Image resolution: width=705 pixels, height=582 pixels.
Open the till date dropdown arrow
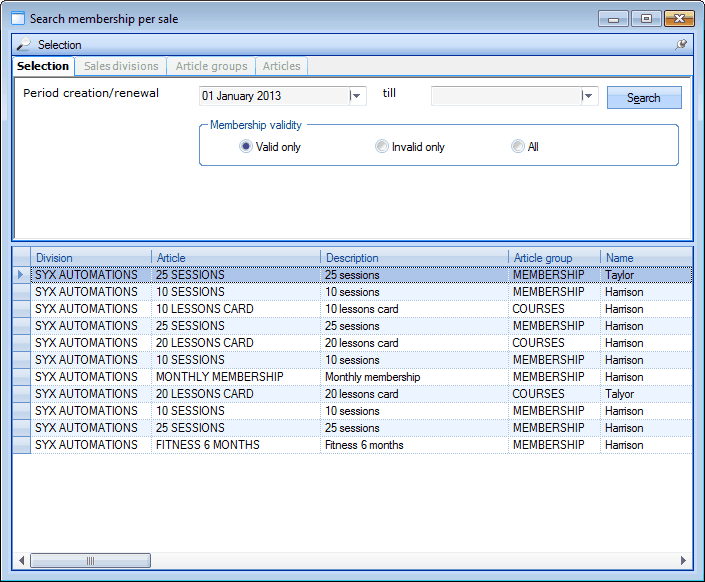click(x=589, y=96)
